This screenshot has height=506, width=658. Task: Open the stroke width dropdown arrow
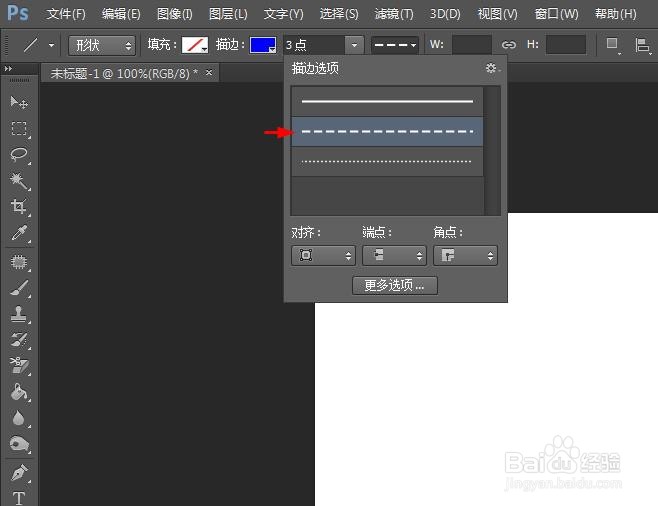(355, 44)
